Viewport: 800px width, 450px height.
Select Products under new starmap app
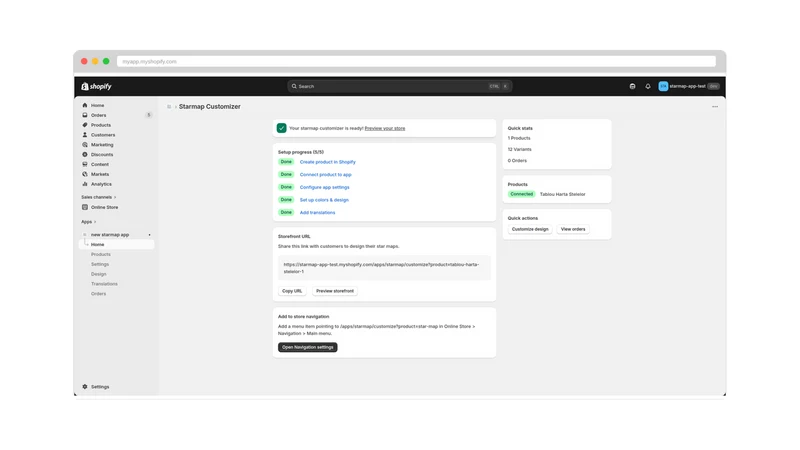point(101,254)
